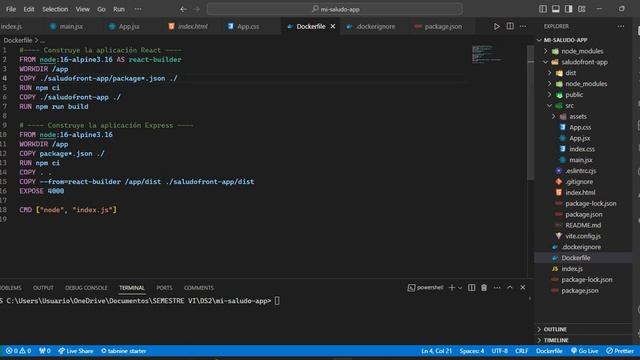The image size is (640, 360).
Task: Open the Run menu
Action: click(119, 9)
